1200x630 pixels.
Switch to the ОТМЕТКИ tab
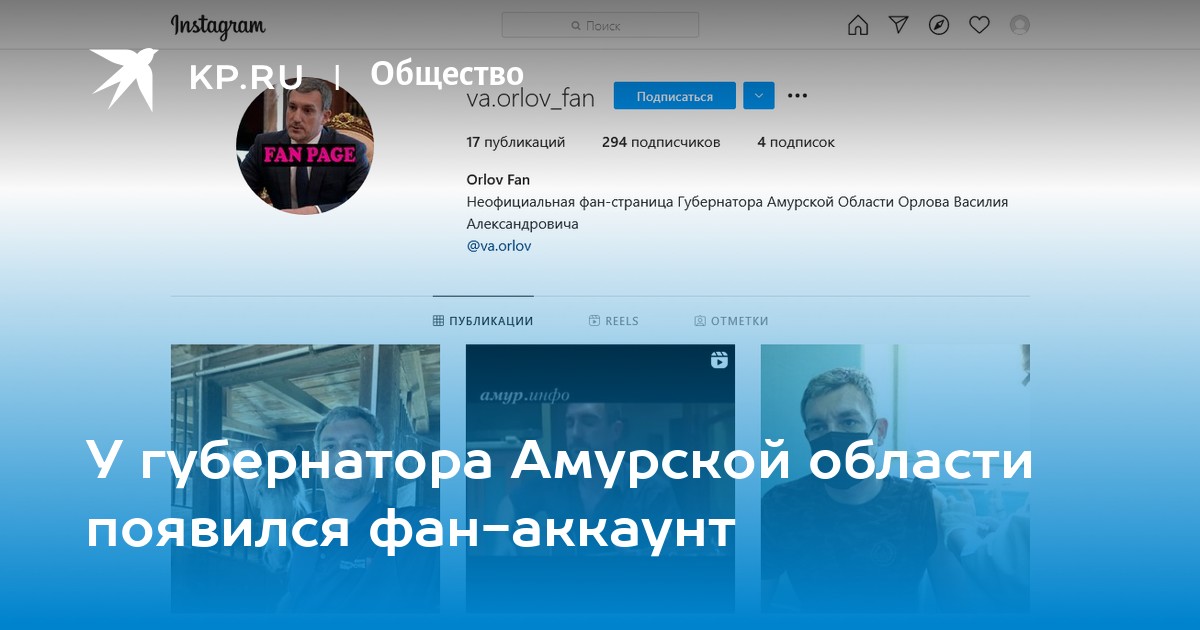732,321
